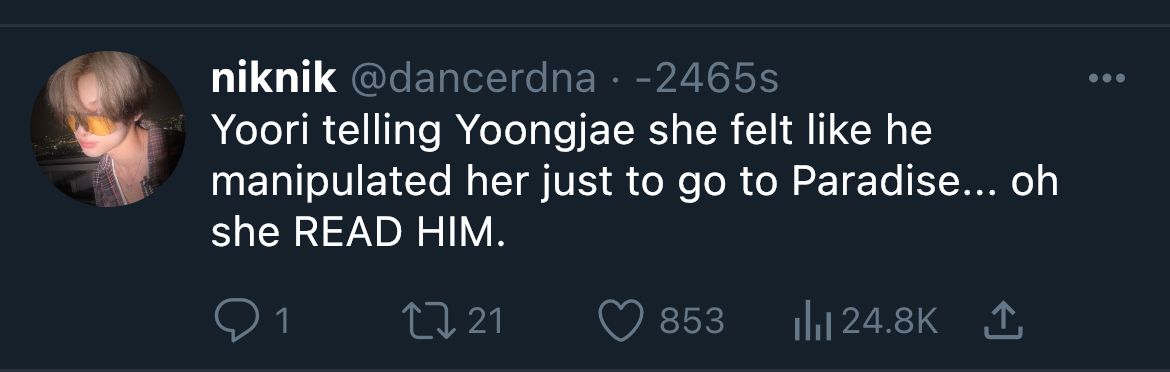Open the three-dot more options menu
The width and height of the screenshot is (1170, 372).
tap(1107, 78)
